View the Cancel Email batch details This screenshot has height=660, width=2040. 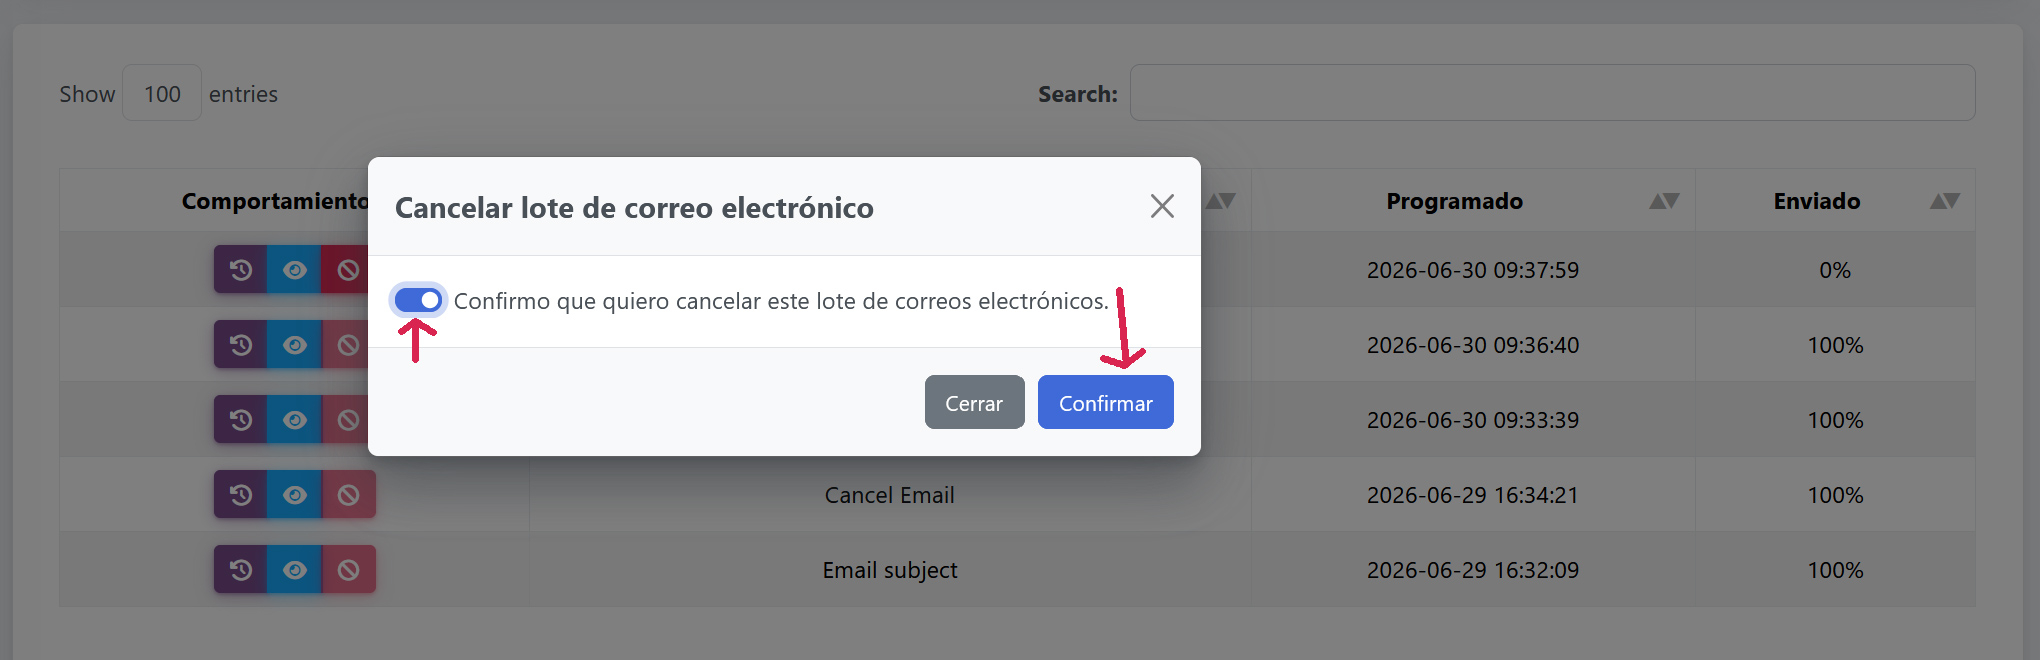pos(295,495)
